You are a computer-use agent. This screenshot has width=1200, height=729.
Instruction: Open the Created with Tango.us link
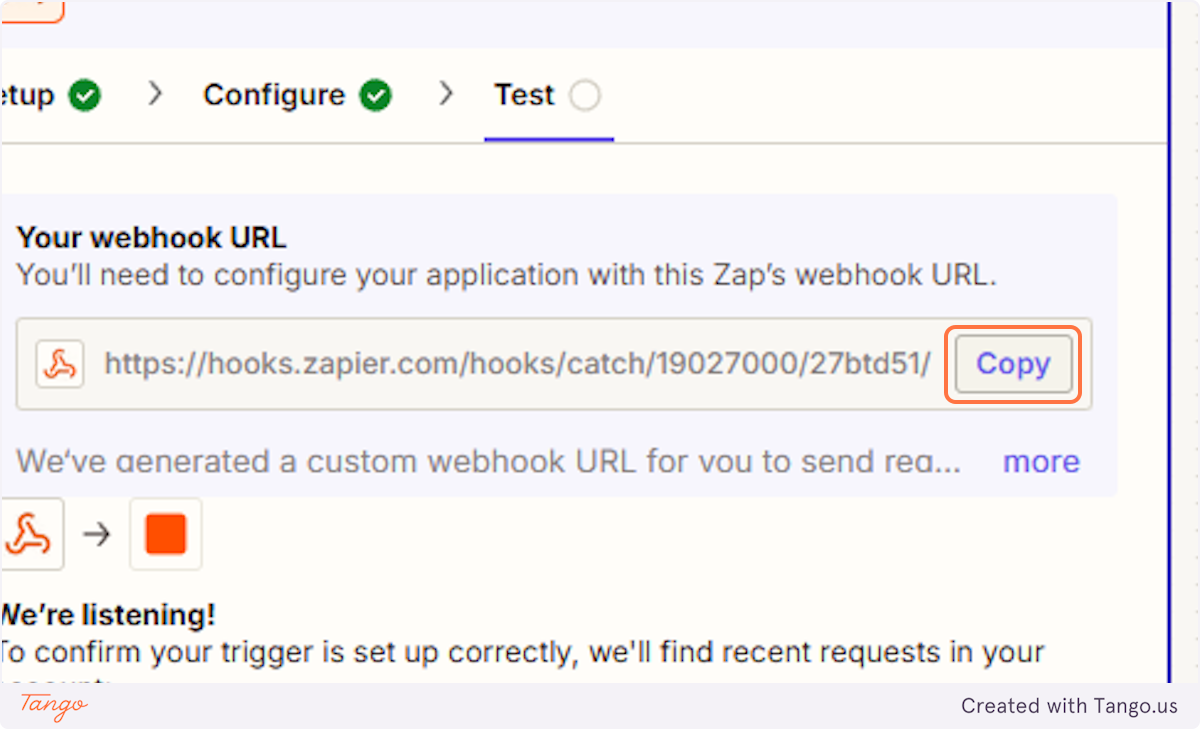(1070, 706)
